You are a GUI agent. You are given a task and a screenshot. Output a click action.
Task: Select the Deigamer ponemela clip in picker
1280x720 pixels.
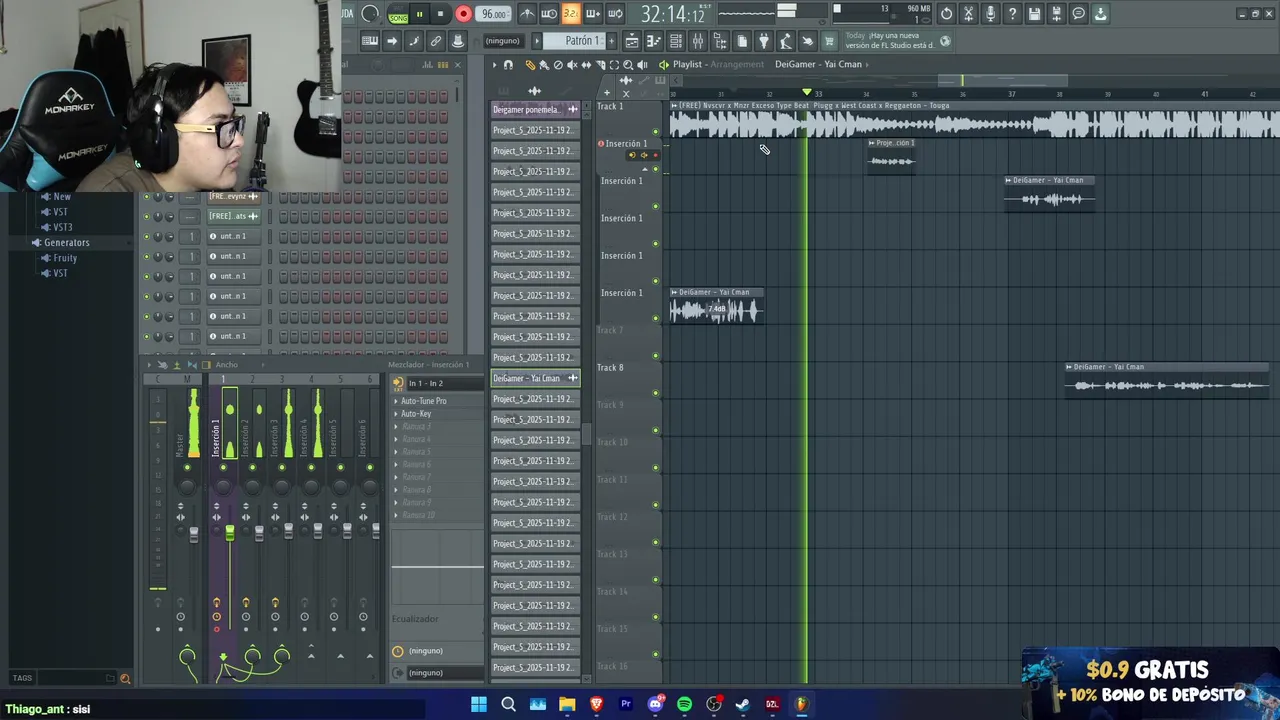tap(535, 109)
